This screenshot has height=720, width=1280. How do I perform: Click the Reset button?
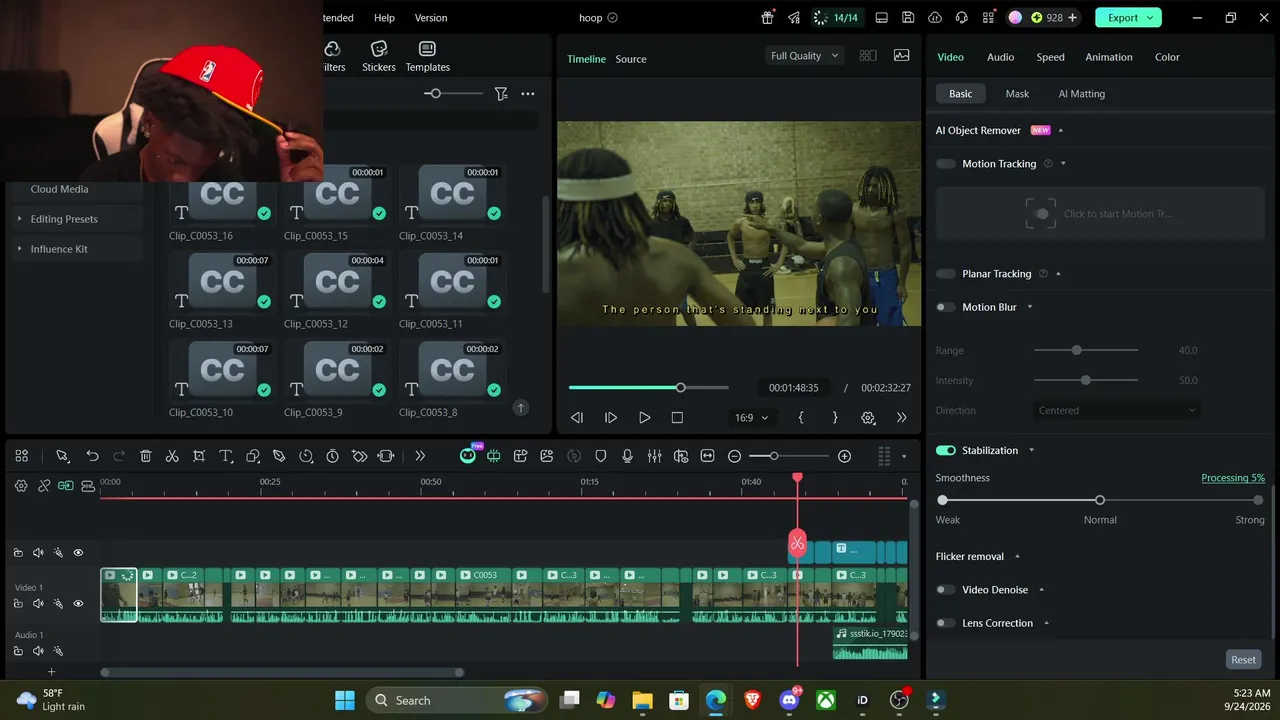pyautogui.click(x=1243, y=660)
